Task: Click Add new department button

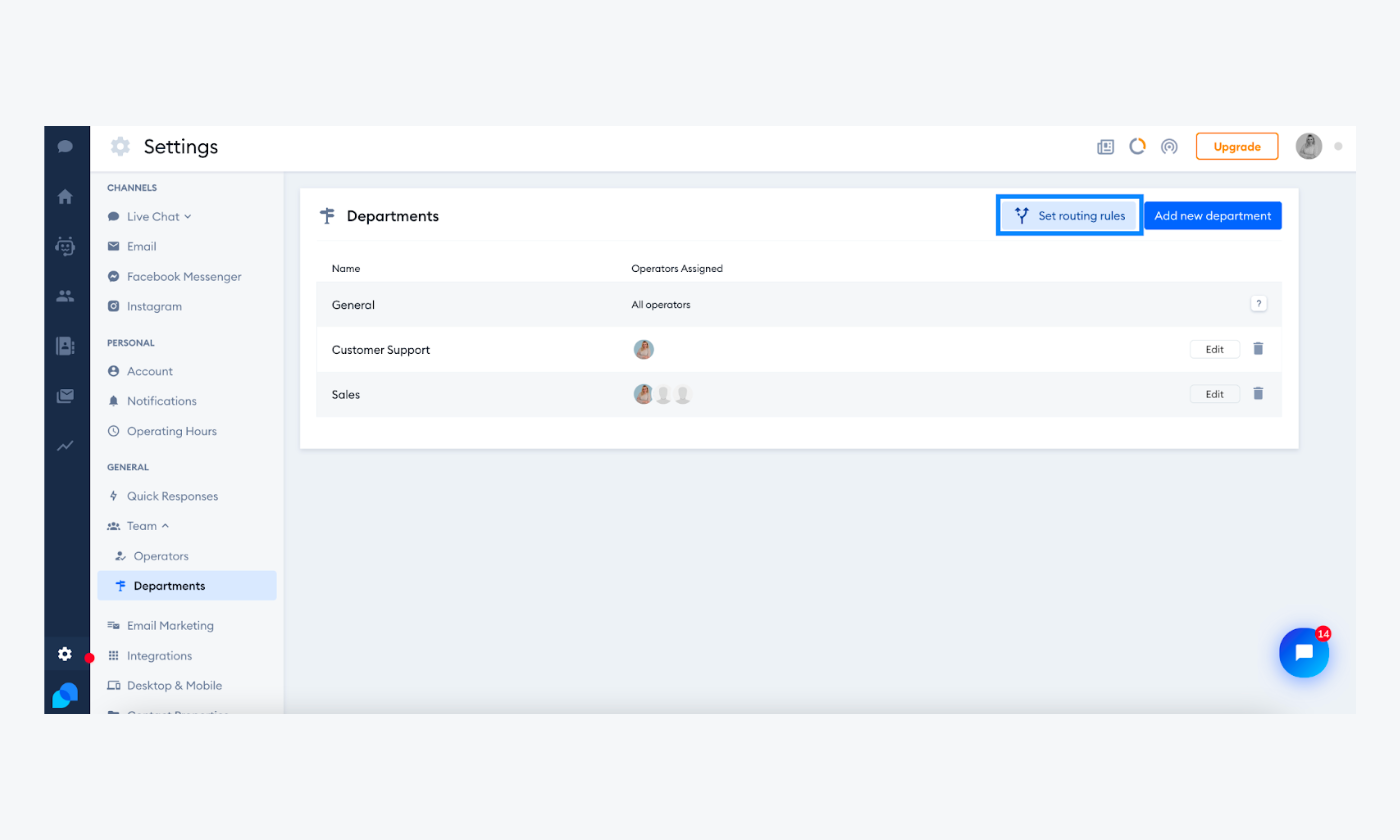Action: click(1213, 215)
